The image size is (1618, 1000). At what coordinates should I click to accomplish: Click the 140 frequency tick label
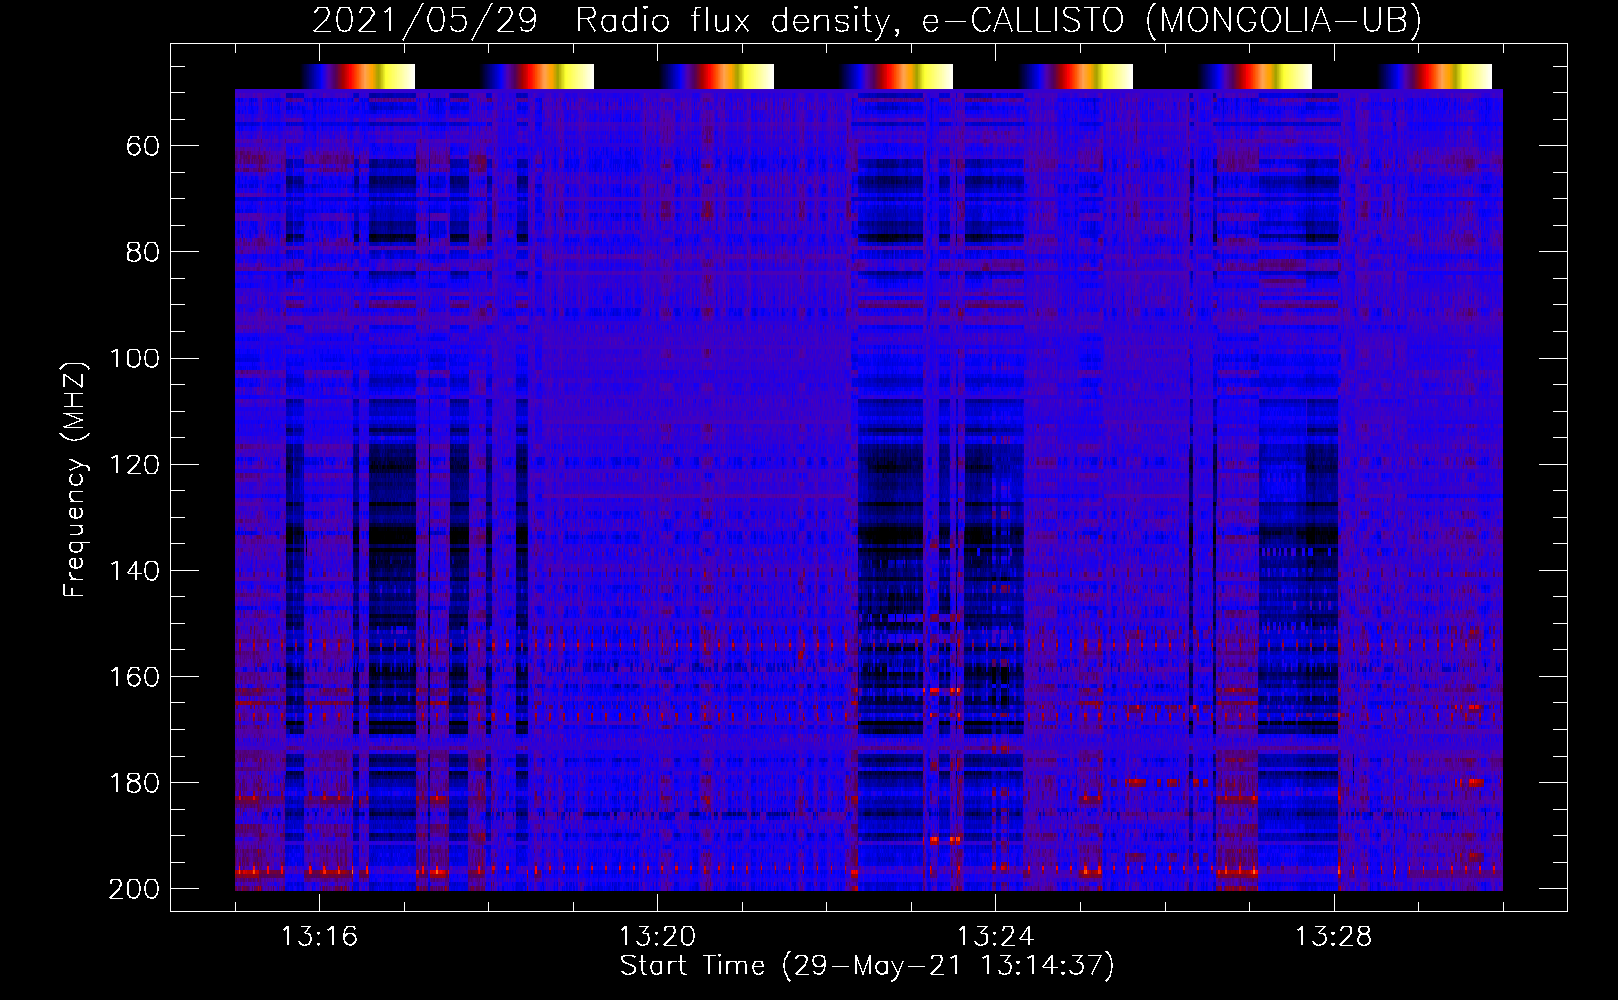coord(134,570)
